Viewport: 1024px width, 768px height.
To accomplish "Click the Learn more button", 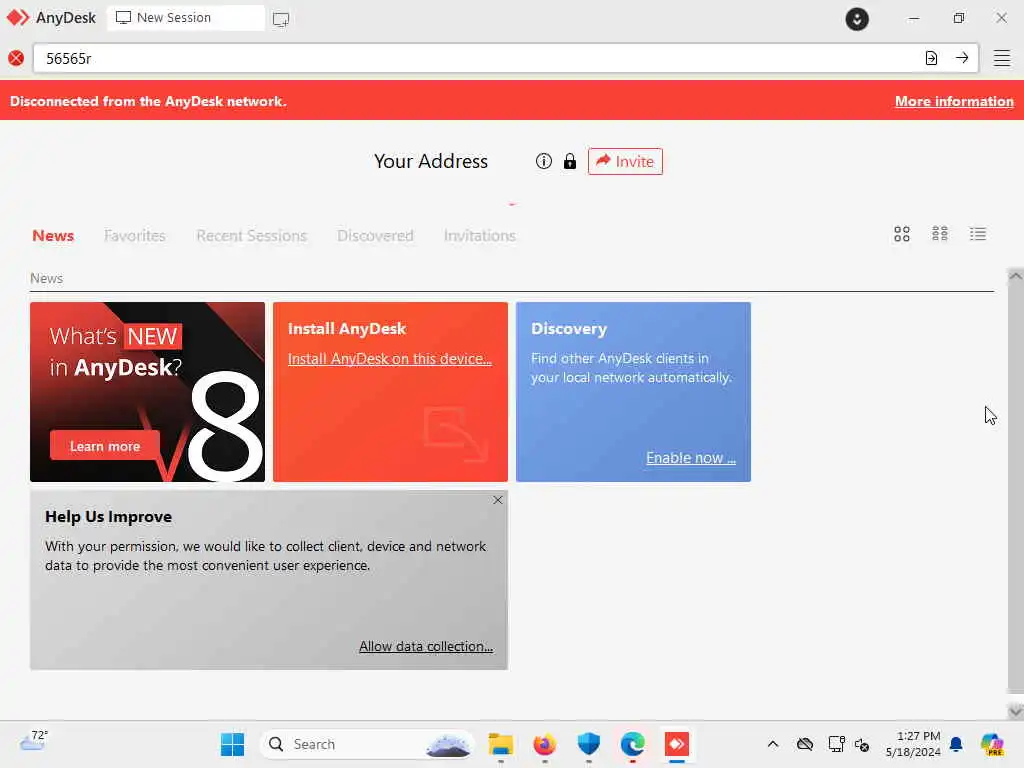I will (x=104, y=446).
